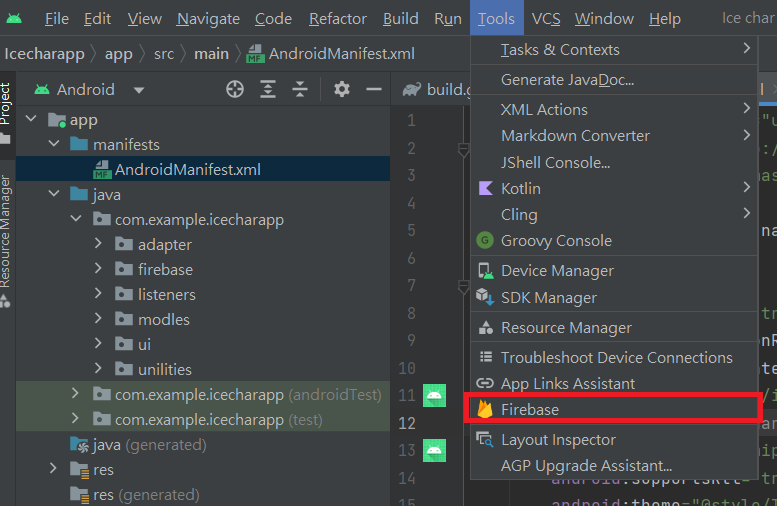Viewport: 777px width, 506px height.
Task: Click the Android gutter icon on line 11
Action: pyautogui.click(x=434, y=395)
